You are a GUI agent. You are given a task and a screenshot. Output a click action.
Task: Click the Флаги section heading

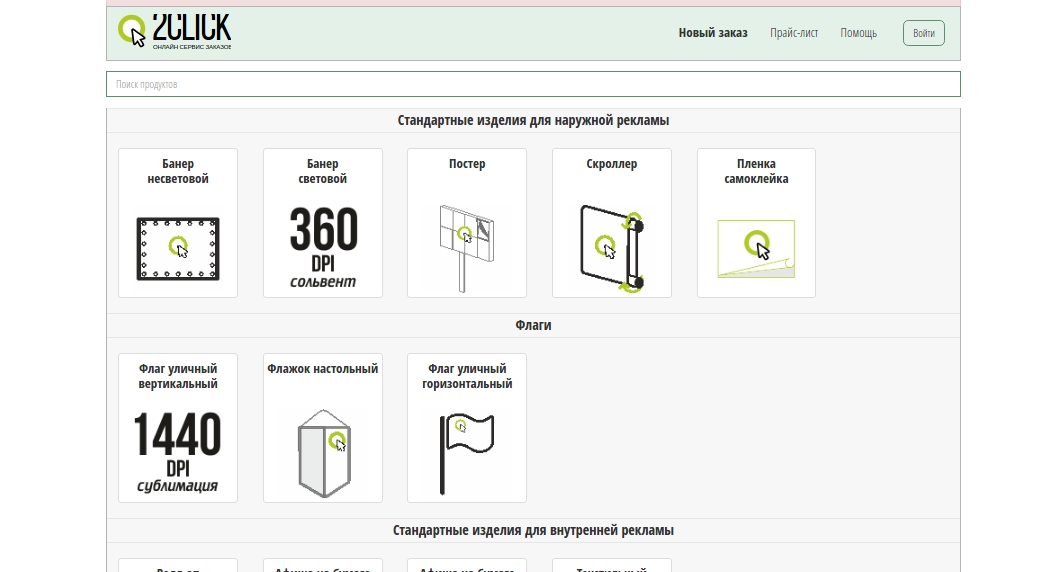(533, 325)
